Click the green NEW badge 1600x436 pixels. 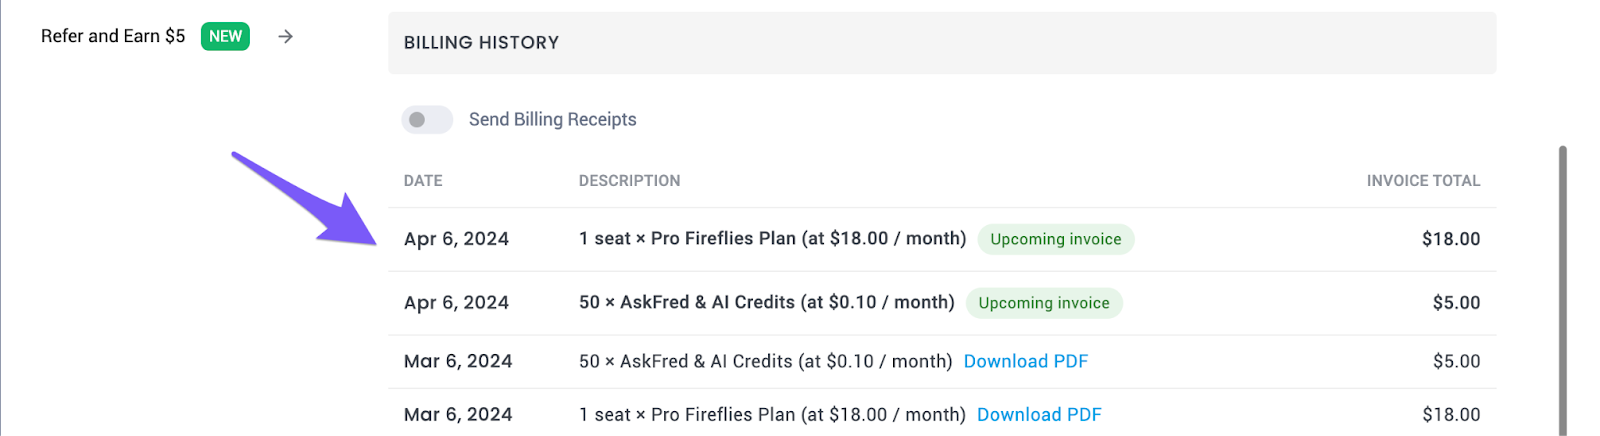tap(225, 37)
